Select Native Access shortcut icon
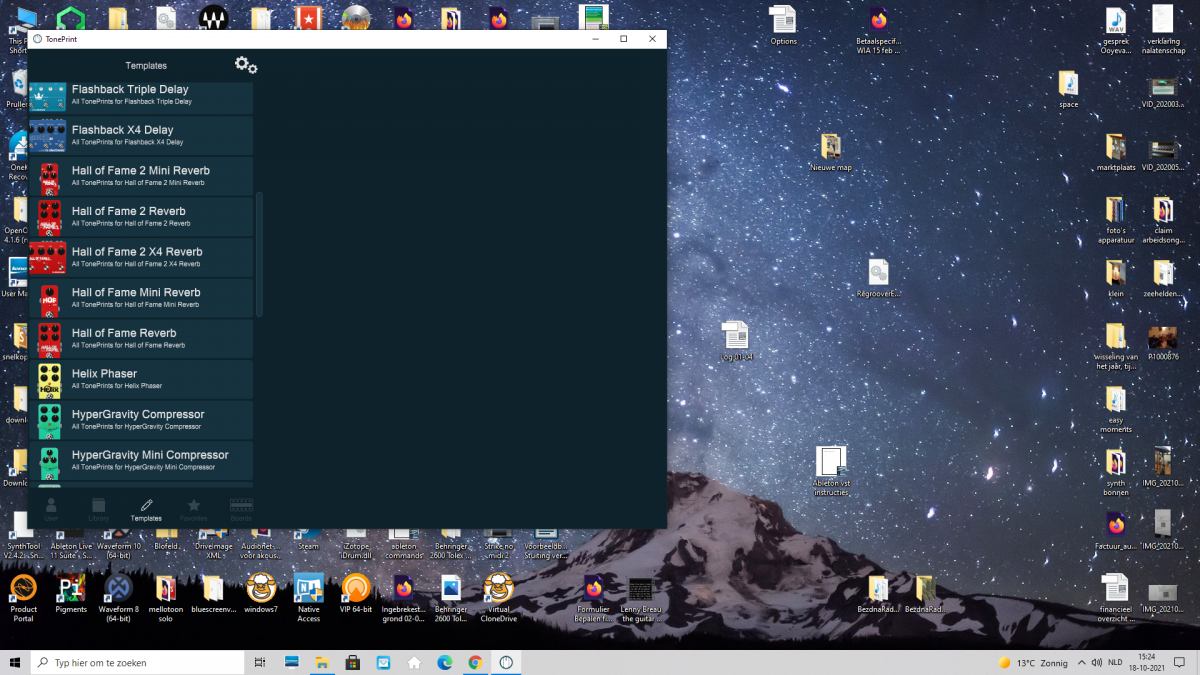Screen dimensions: 1200x675 tap(308, 598)
